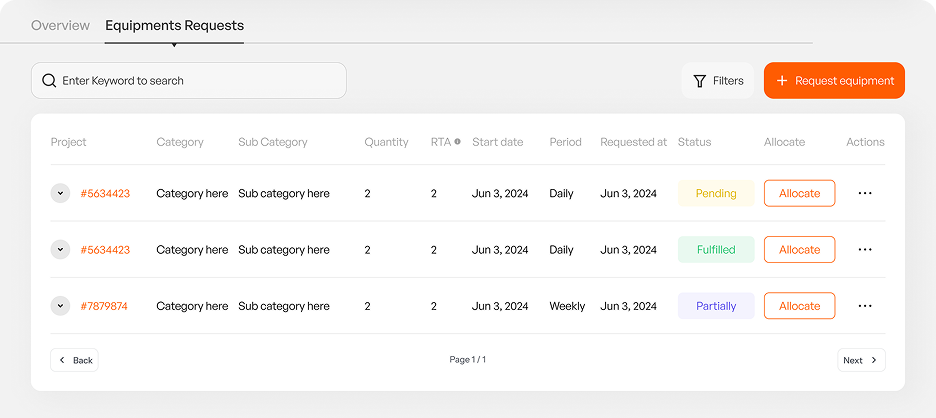Open project link #7879874
Viewport: 936px width, 418px height.
coord(104,306)
